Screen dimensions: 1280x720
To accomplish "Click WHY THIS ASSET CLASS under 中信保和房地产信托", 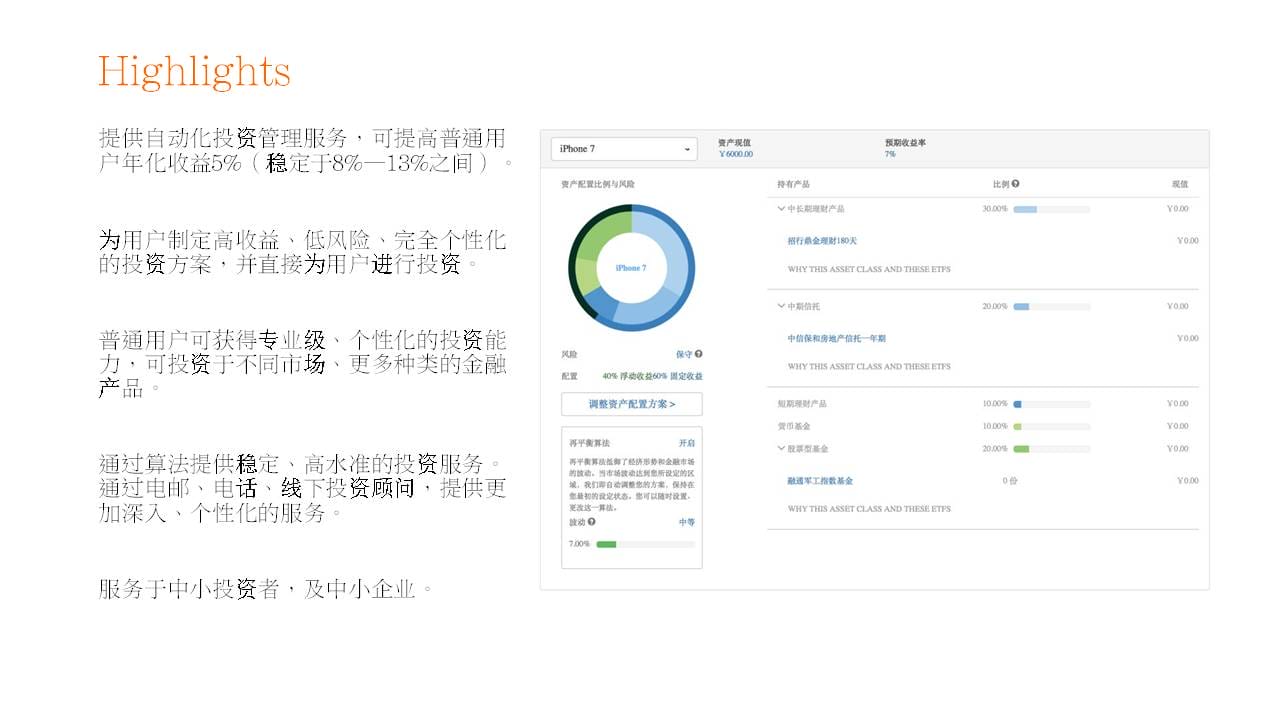I will tap(869, 366).
